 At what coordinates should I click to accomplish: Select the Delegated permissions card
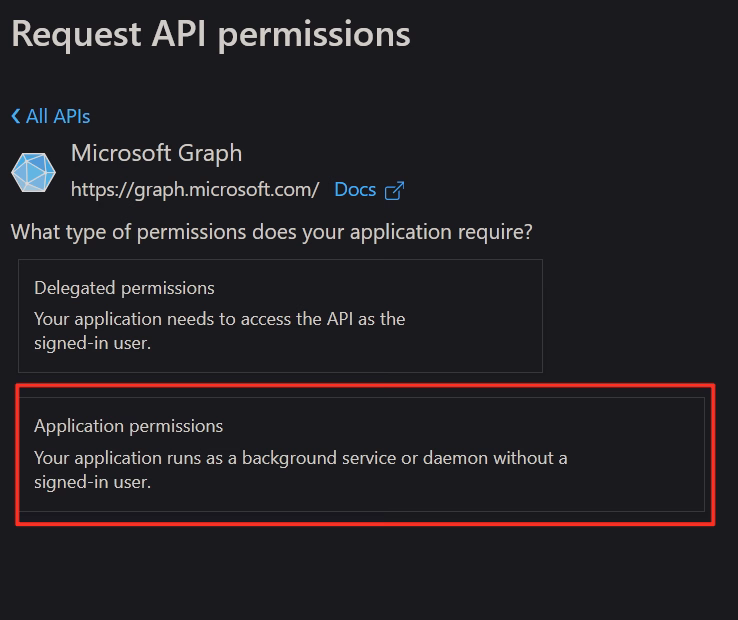coord(280,316)
